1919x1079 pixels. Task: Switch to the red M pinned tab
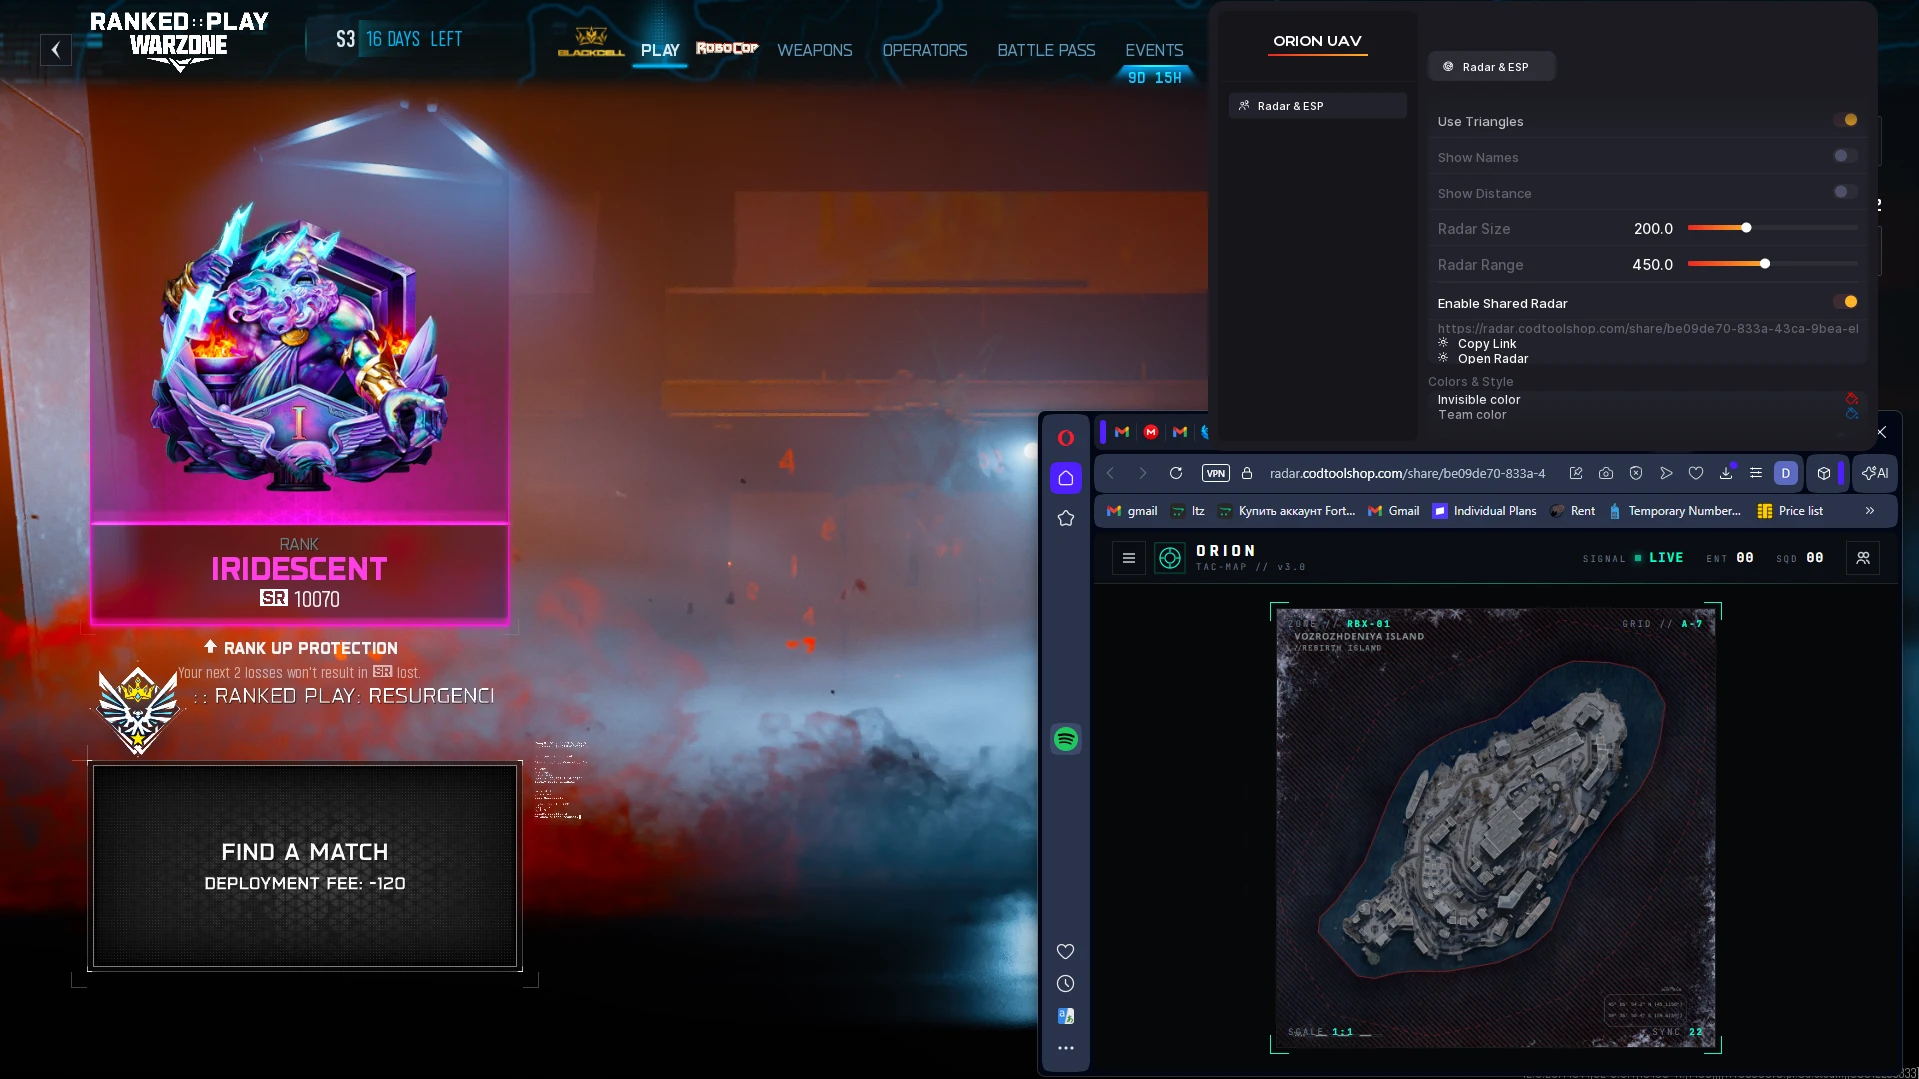[x=1151, y=432]
